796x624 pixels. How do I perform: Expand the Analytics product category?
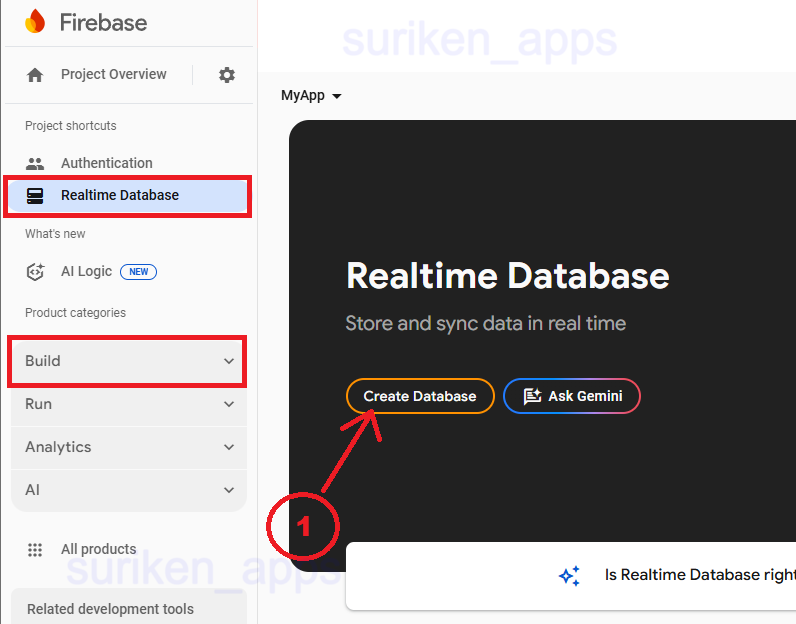click(x=128, y=447)
